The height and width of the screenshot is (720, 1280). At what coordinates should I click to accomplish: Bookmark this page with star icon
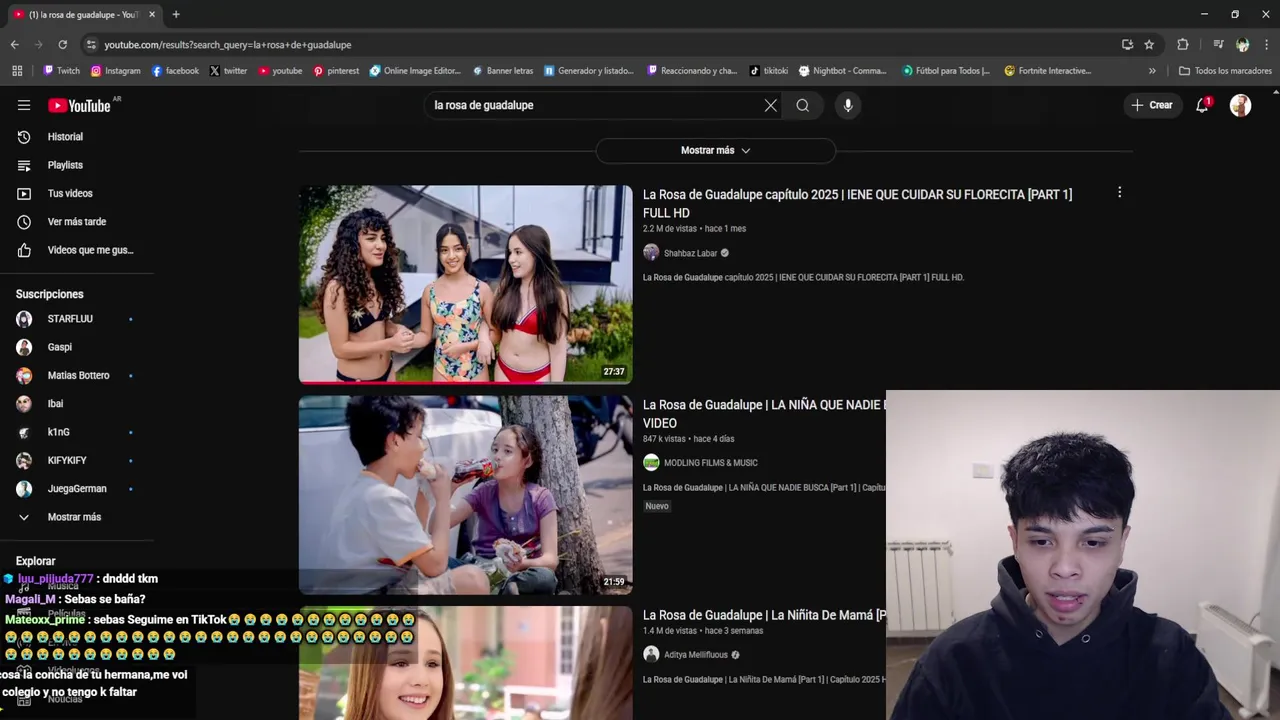[x=1149, y=44]
